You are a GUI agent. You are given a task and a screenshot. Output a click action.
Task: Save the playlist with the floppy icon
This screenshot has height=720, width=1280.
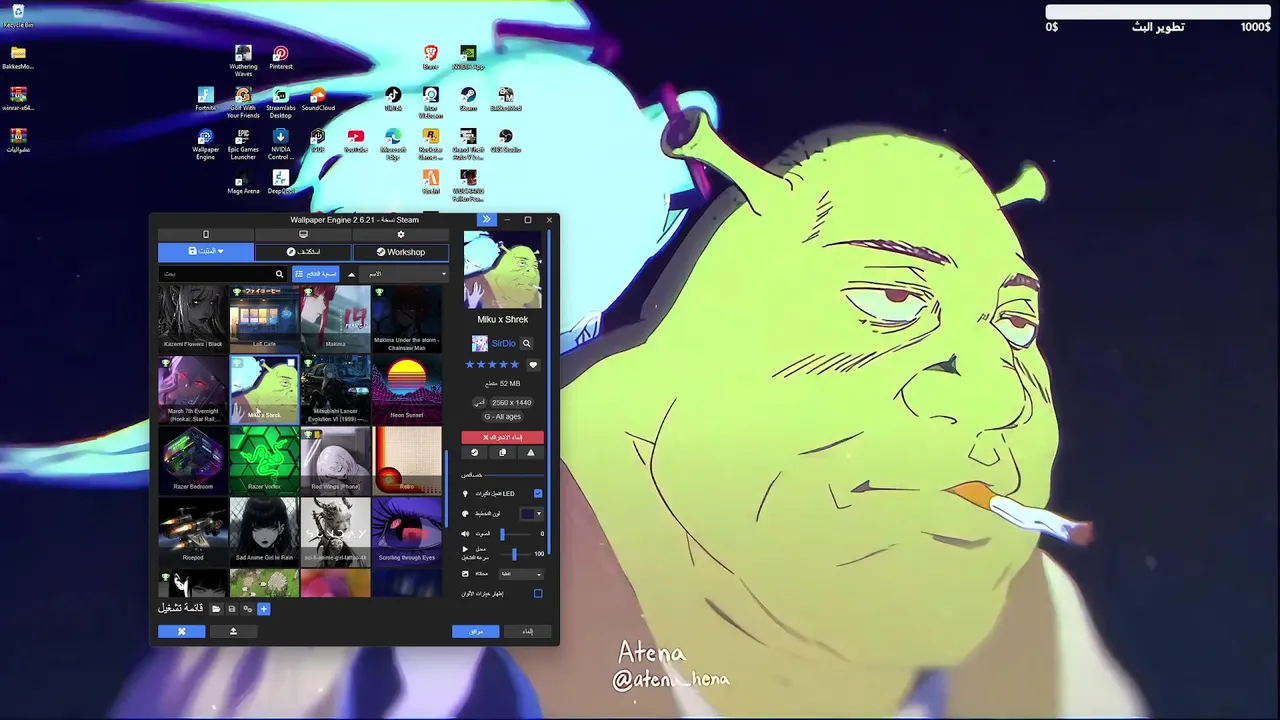coord(231,609)
